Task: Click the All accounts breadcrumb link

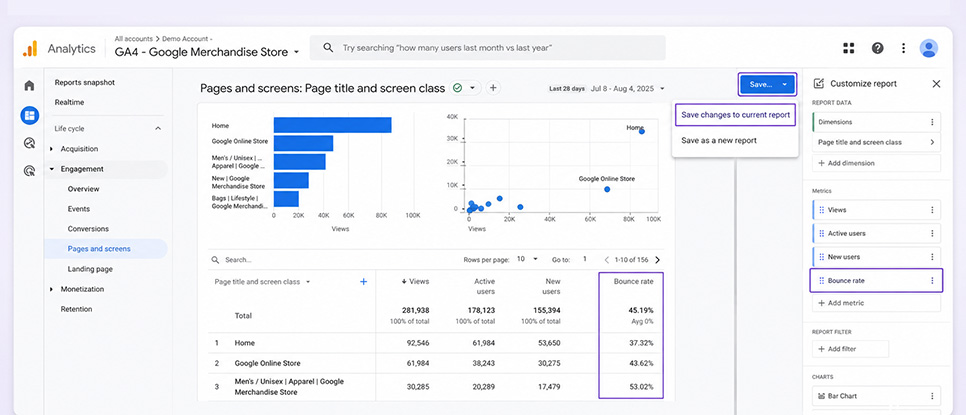Action: (134, 38)
